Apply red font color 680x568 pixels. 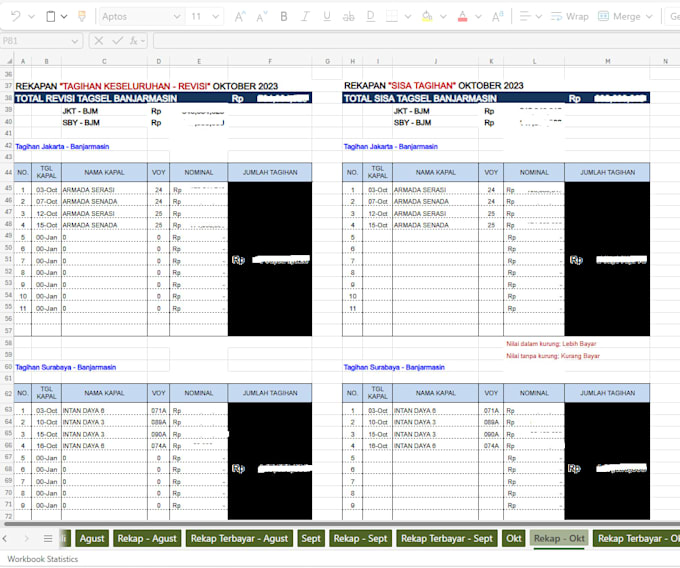click(462, 16)
